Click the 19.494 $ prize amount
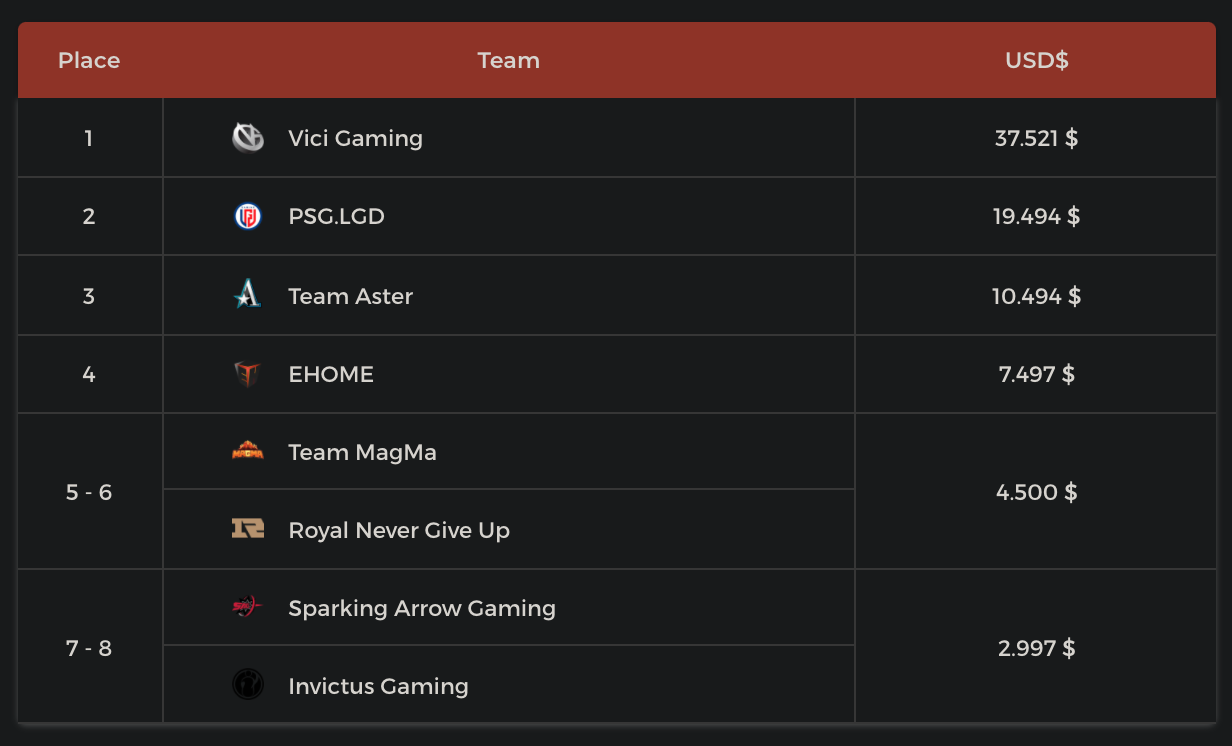Screen dimensions: 1232x746 1036,216
